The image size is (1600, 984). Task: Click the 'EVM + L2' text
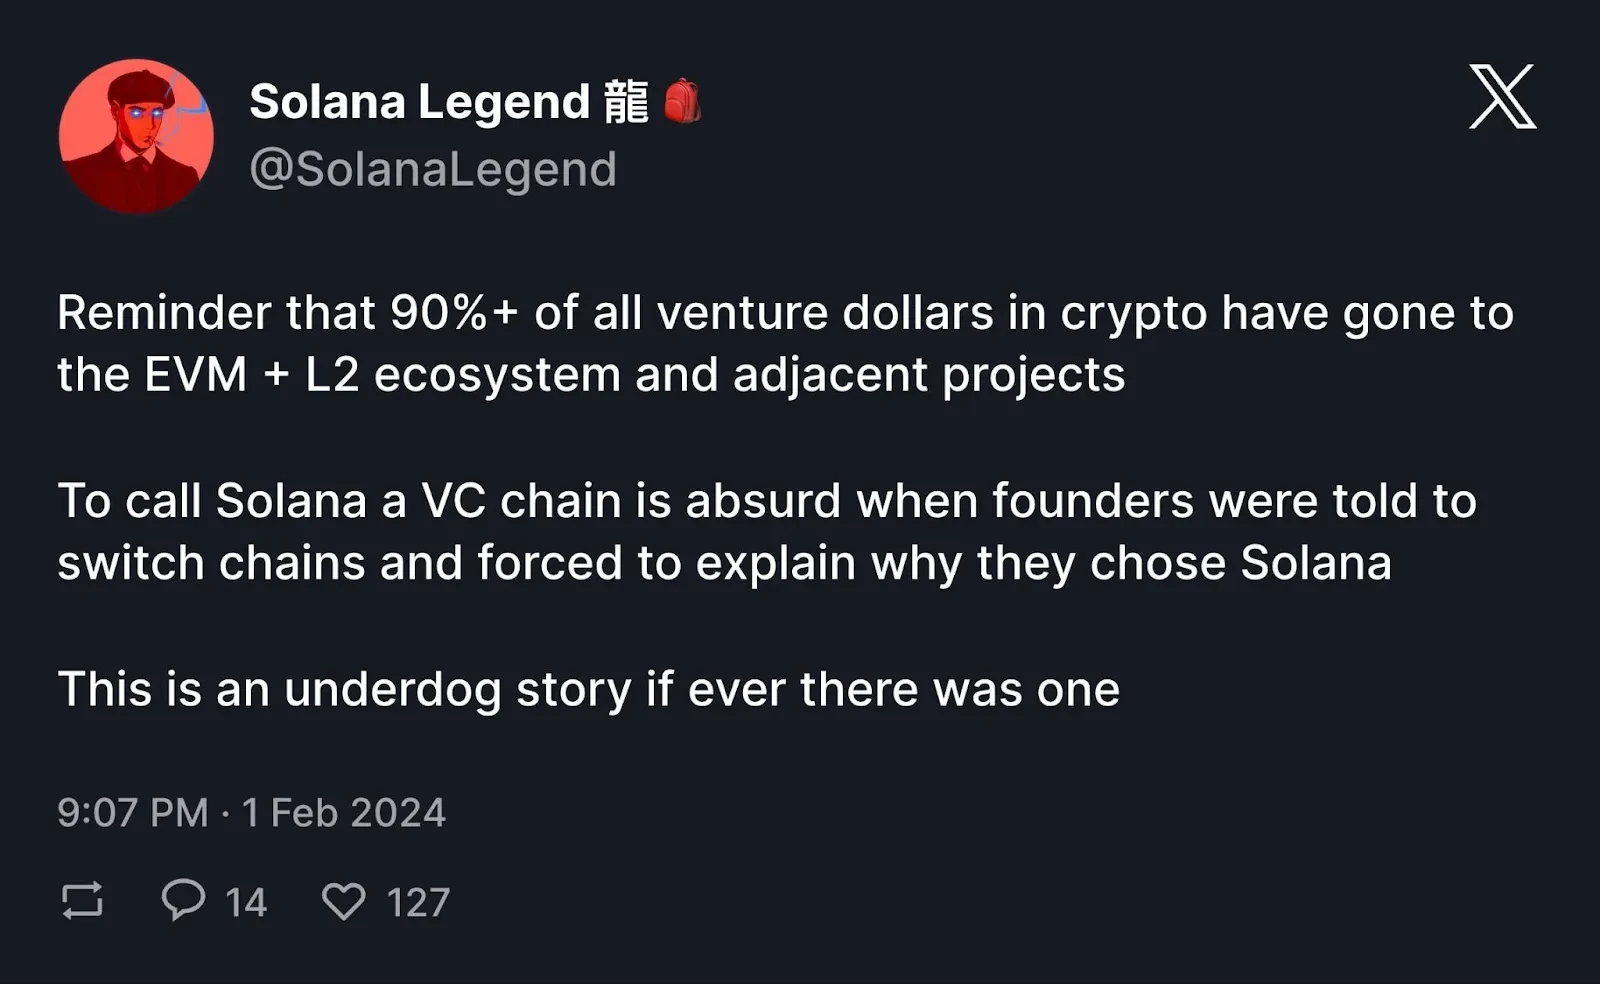pos(251,375)
